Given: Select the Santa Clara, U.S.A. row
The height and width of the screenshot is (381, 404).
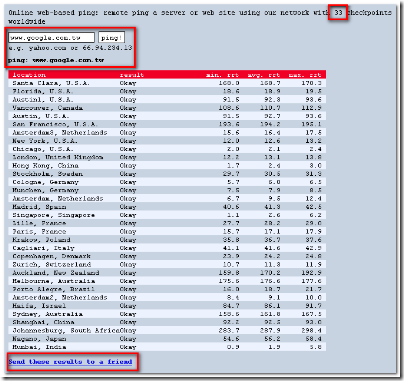Looking at the screenshot, I should click(x=167, y=83).
